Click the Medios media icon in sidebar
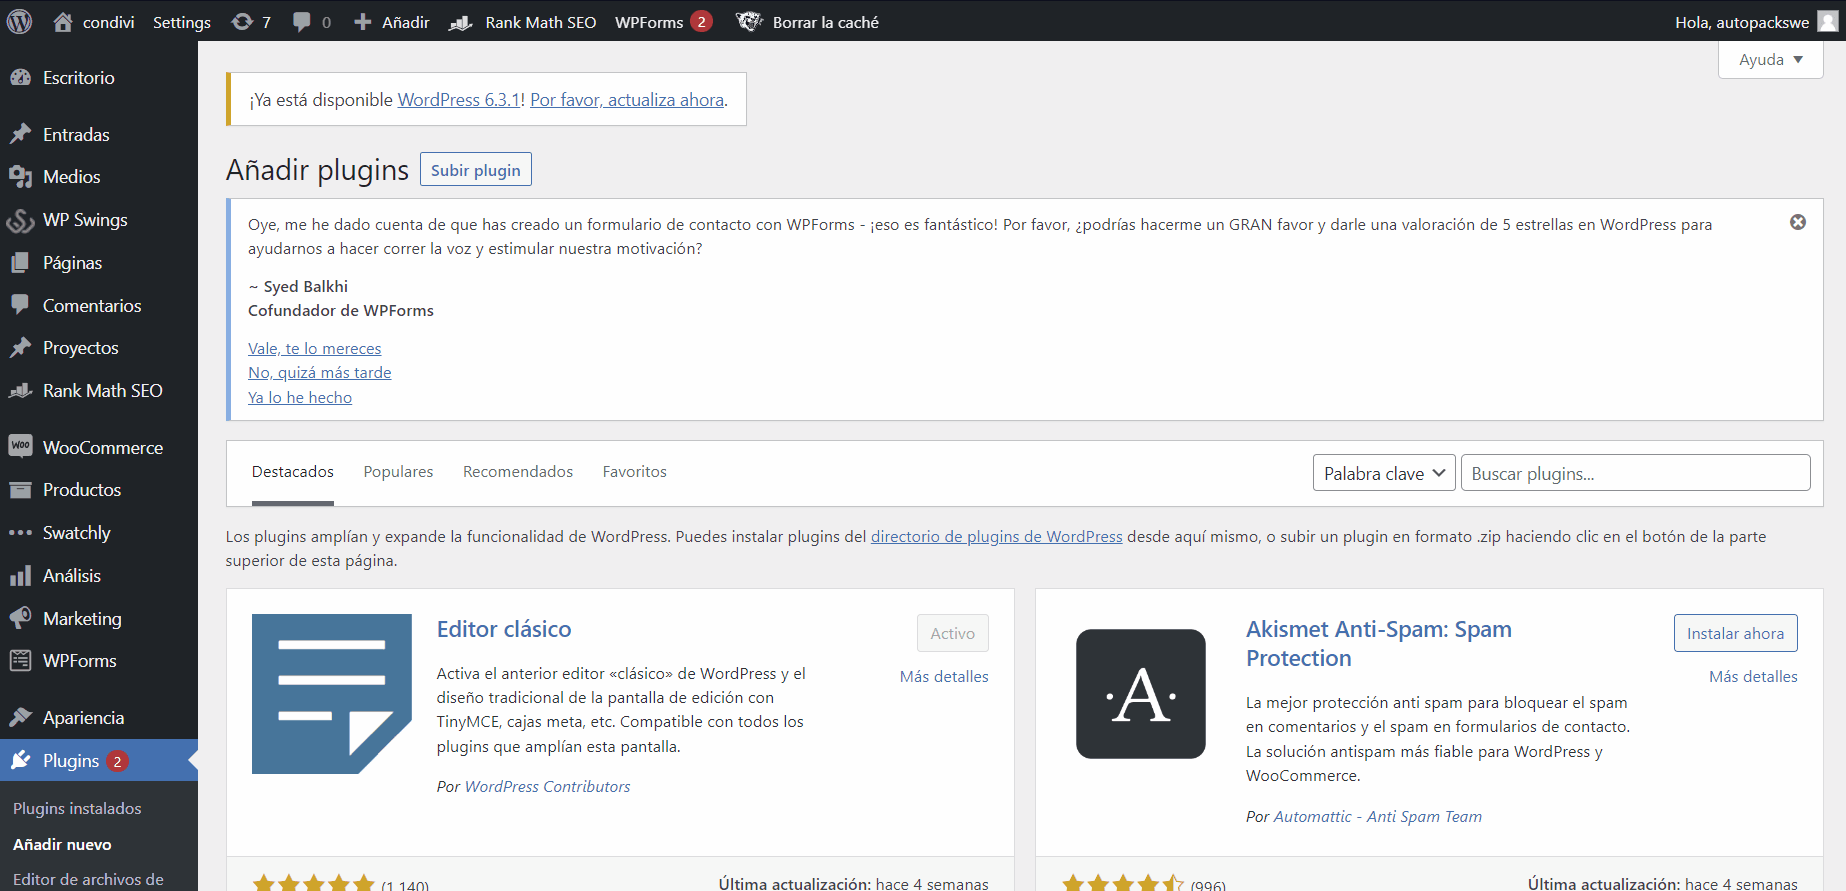 point(20,177)
